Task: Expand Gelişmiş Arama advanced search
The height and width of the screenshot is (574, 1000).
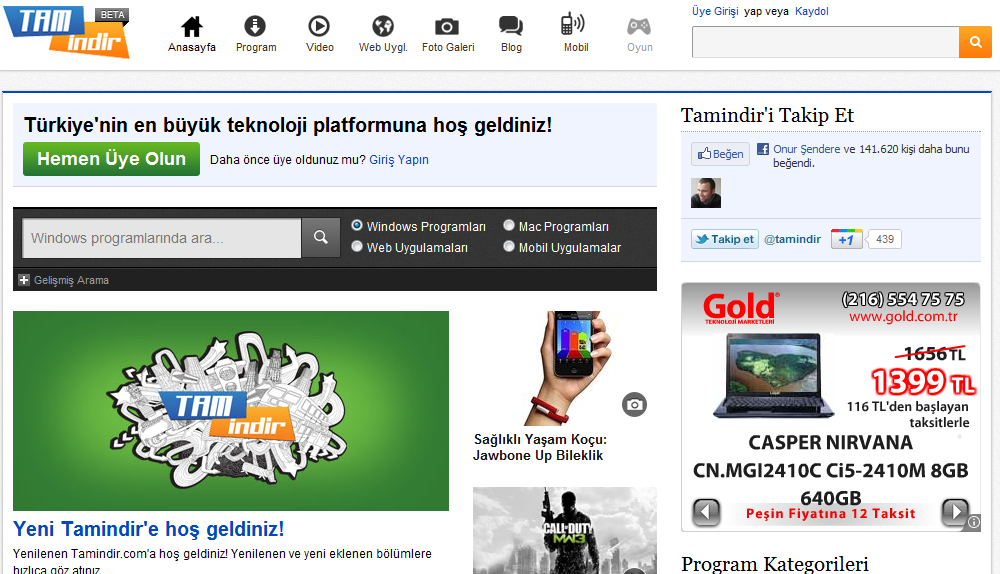Action: pos(24,280)
